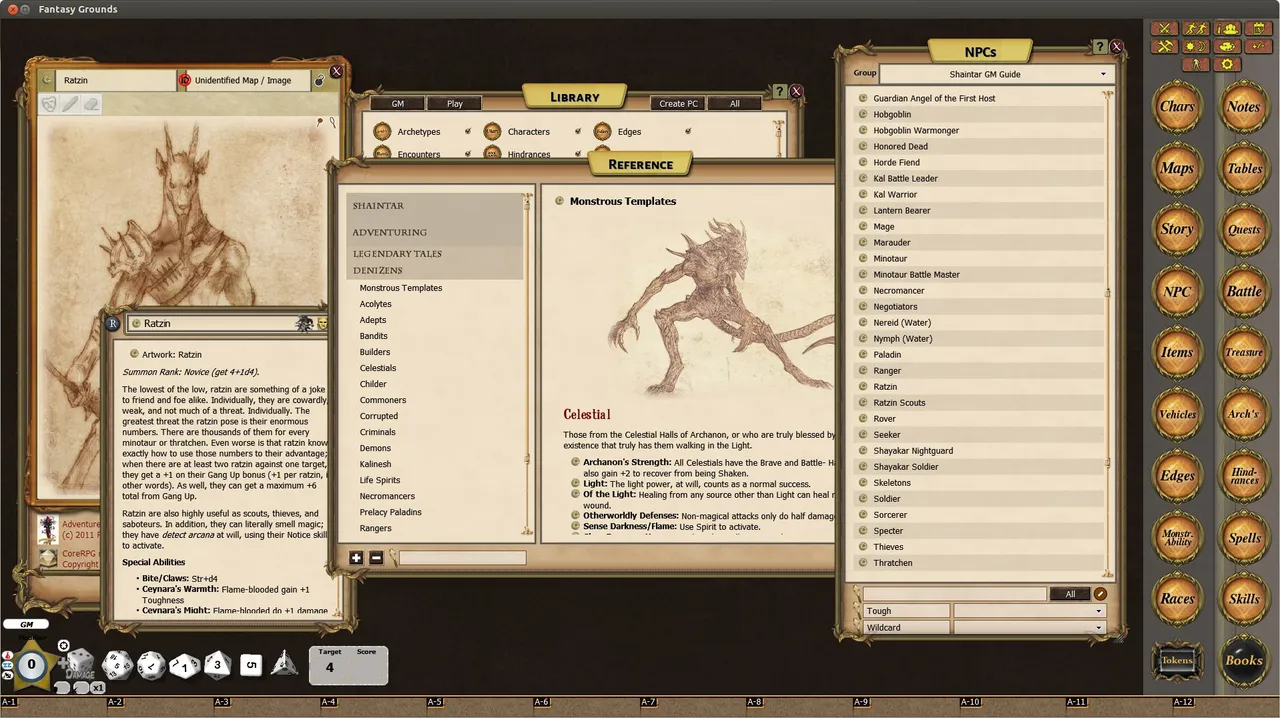Open the Calendar icon in top toolbar
The image size is (1280, 718).
pyautogui.click(x=1258, y=28)
